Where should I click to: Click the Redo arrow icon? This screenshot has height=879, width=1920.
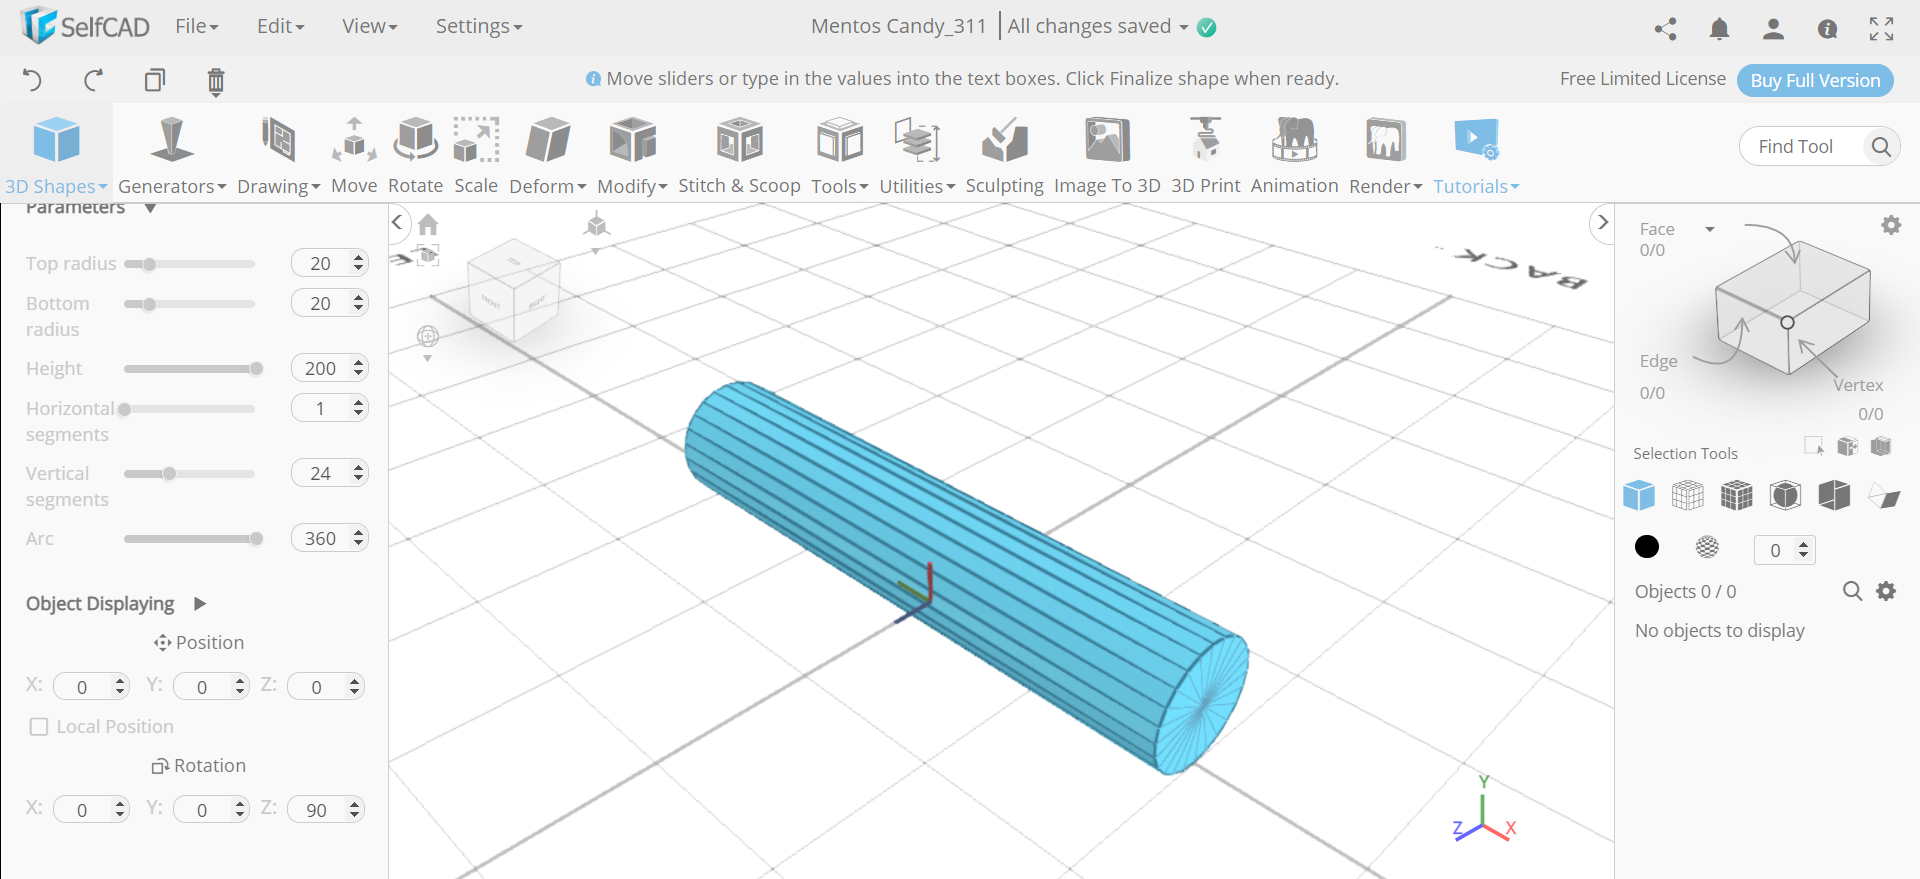94,80
